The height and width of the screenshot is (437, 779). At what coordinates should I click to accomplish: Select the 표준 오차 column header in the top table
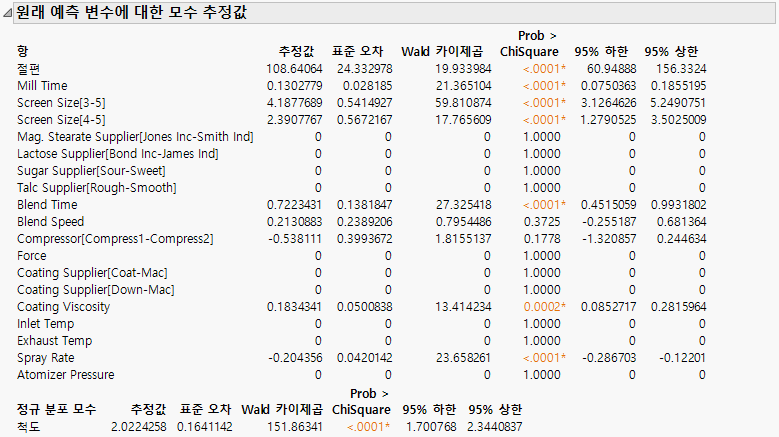(x=358, y=51)
